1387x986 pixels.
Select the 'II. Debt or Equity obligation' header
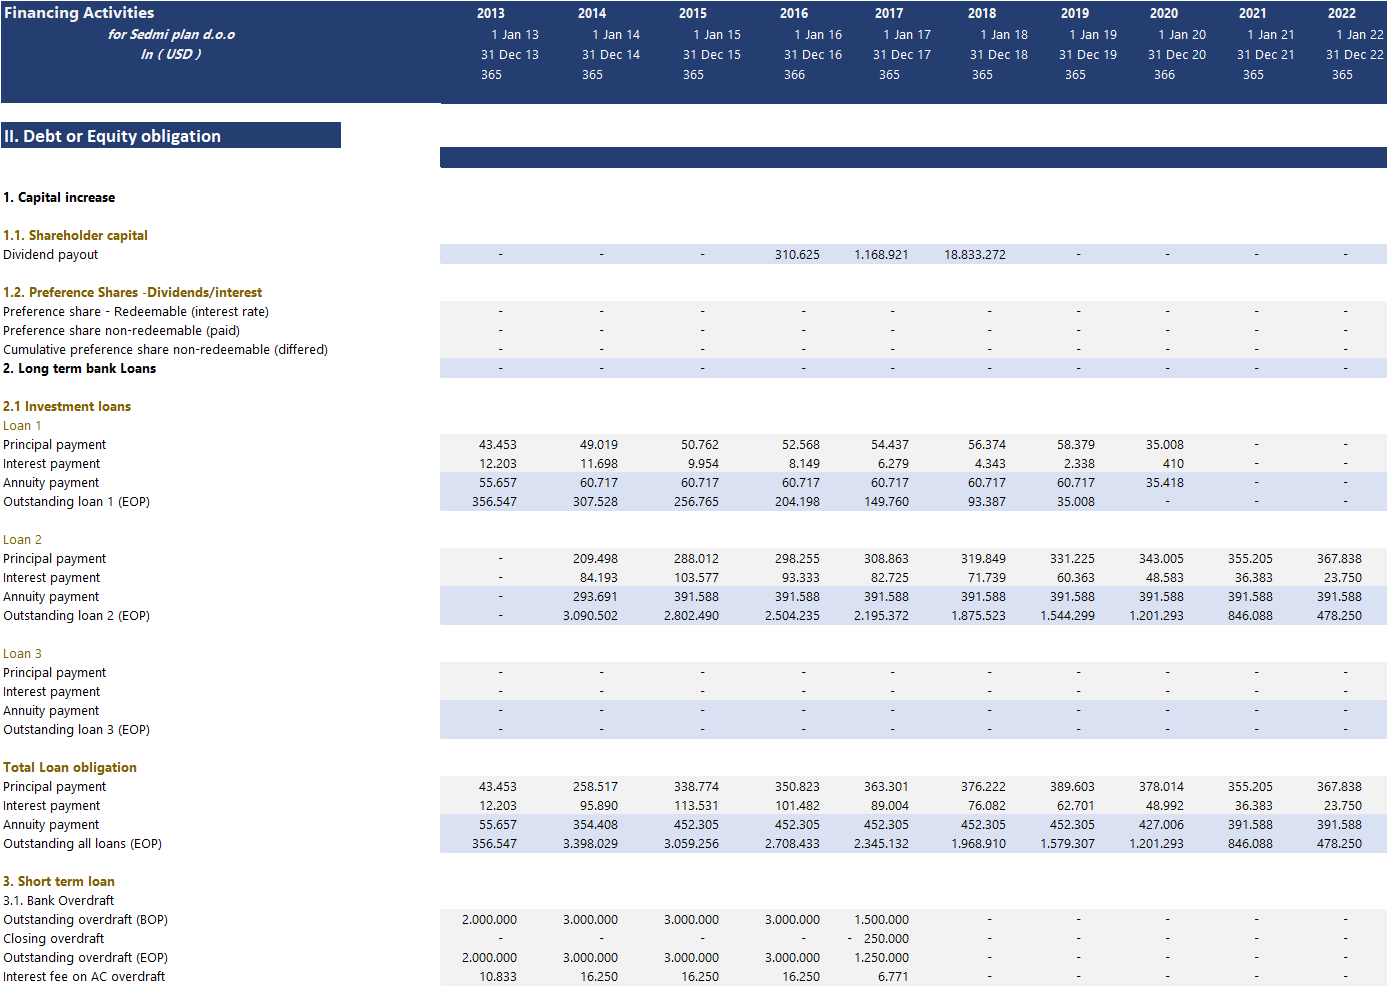click(x=112, y=136)
